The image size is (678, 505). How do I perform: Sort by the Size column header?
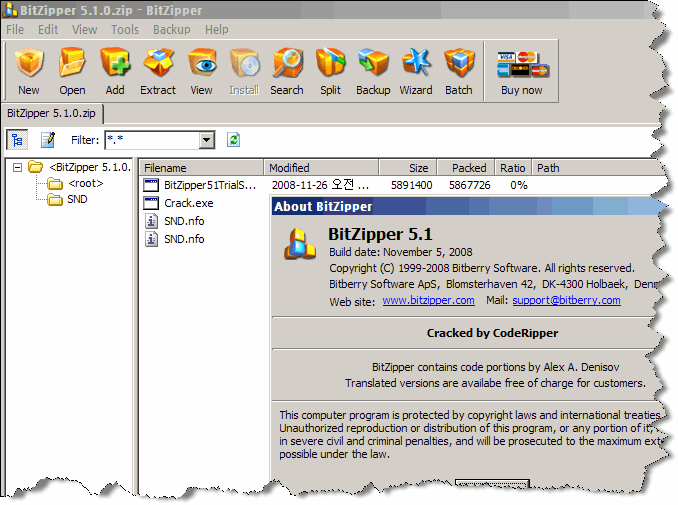pyautogui.click(x=408, y=168)
